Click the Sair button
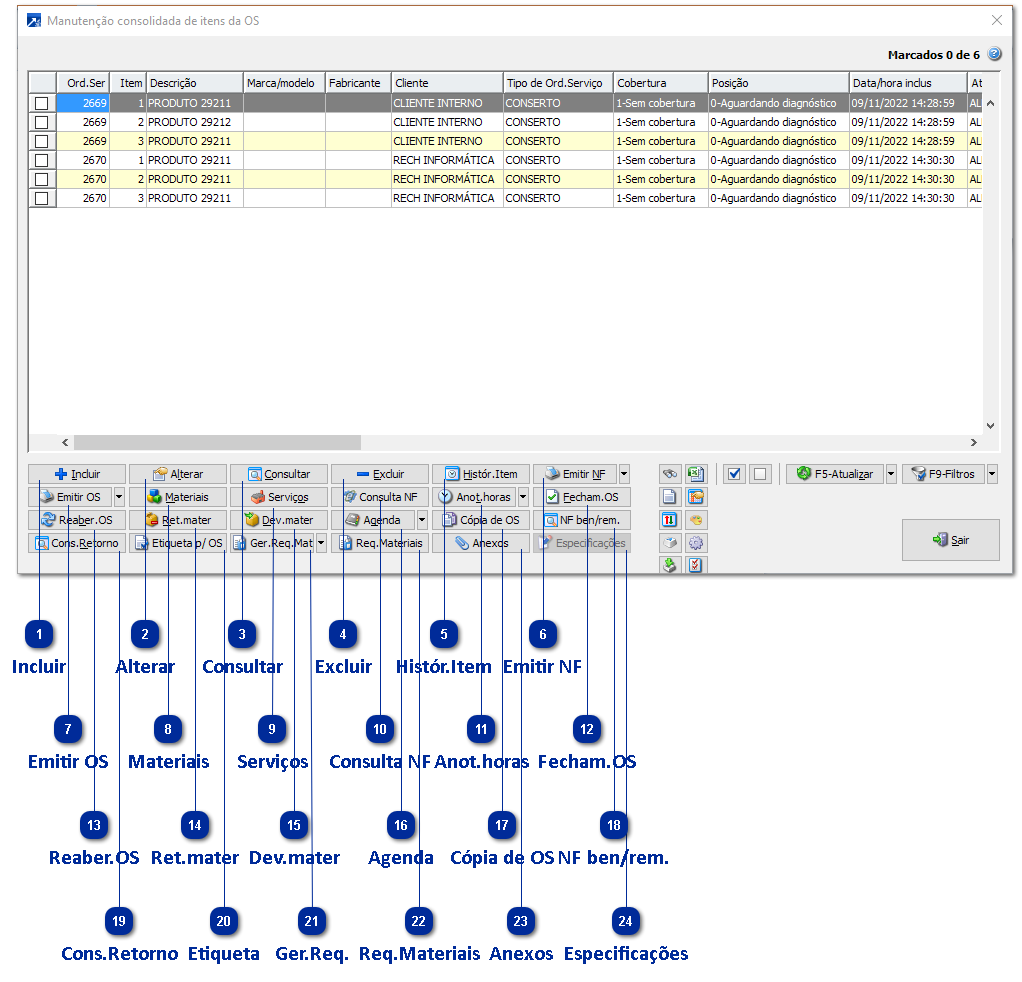Screen dimensions: 1022x982 950,540
